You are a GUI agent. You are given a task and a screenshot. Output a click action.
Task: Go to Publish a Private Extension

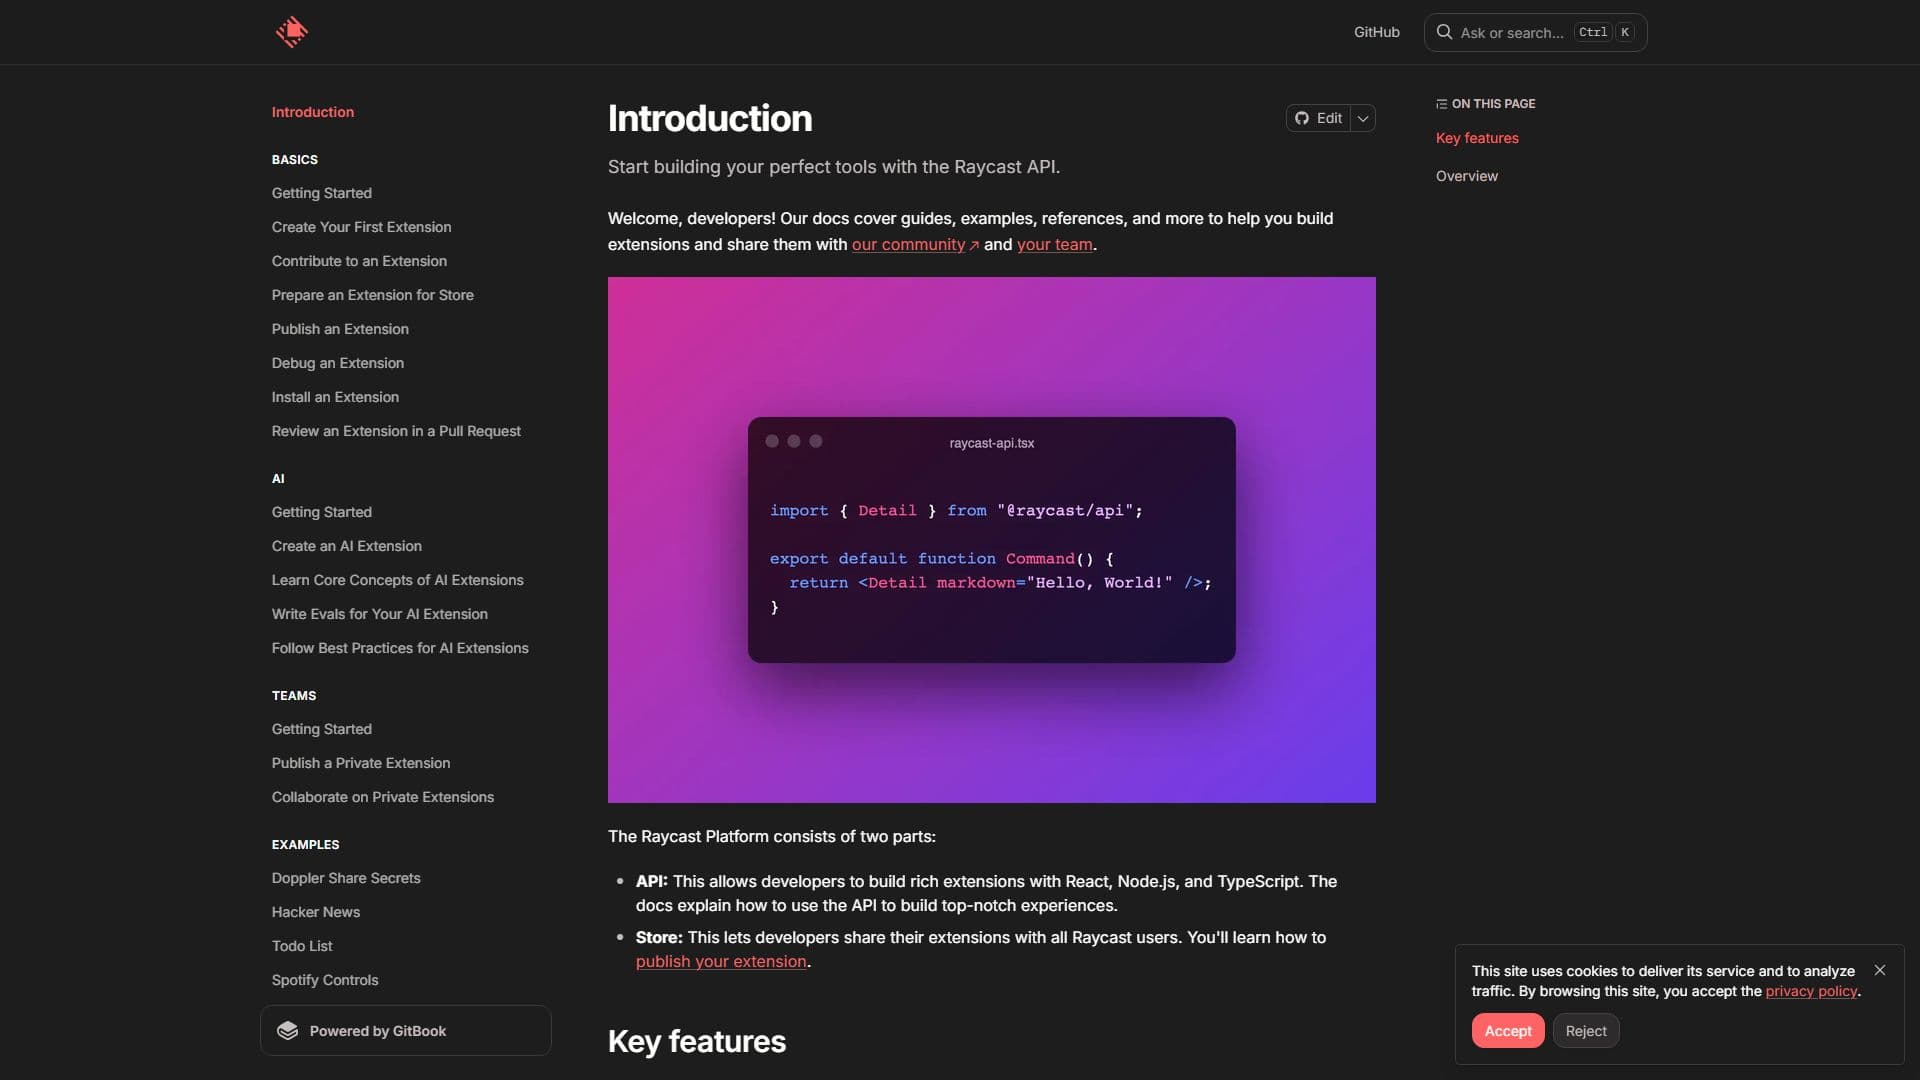click(x=361, y=763)
